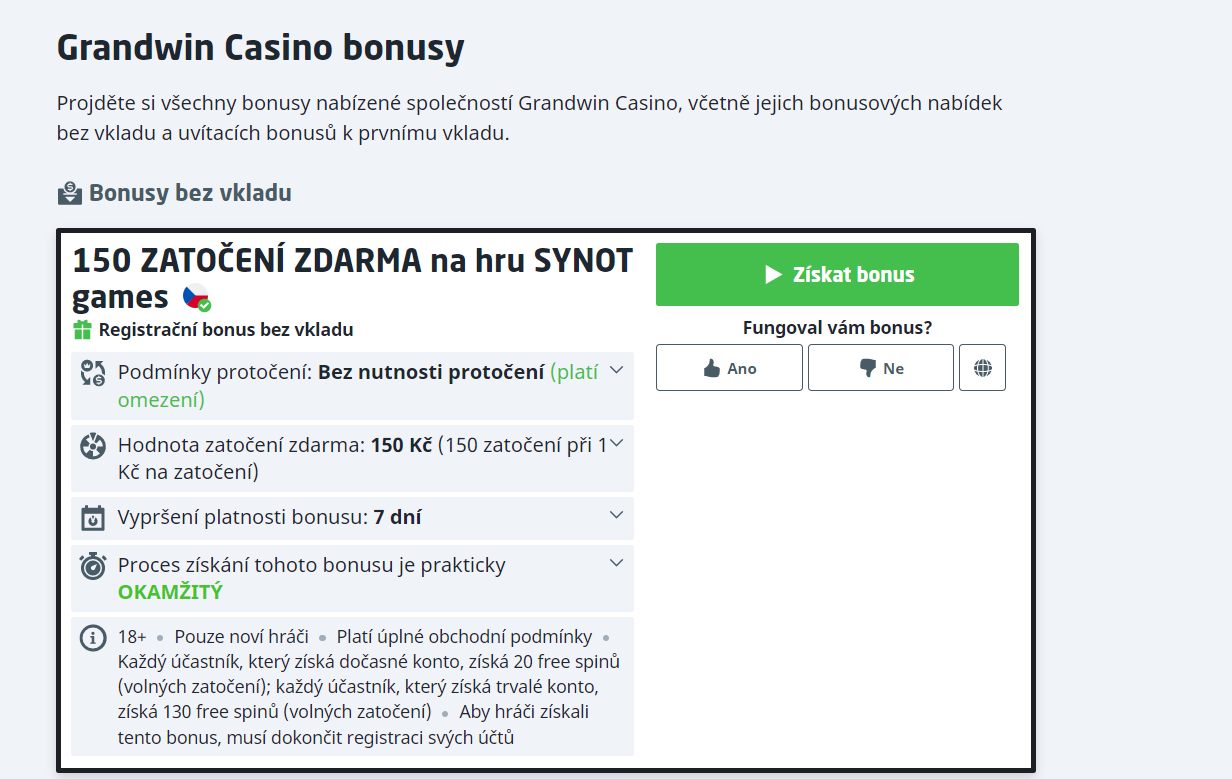Expand the Vypršení platnosti bonusu chevron
The width and height of the screenshot is (1232, 779).
(x=617, y=515)
